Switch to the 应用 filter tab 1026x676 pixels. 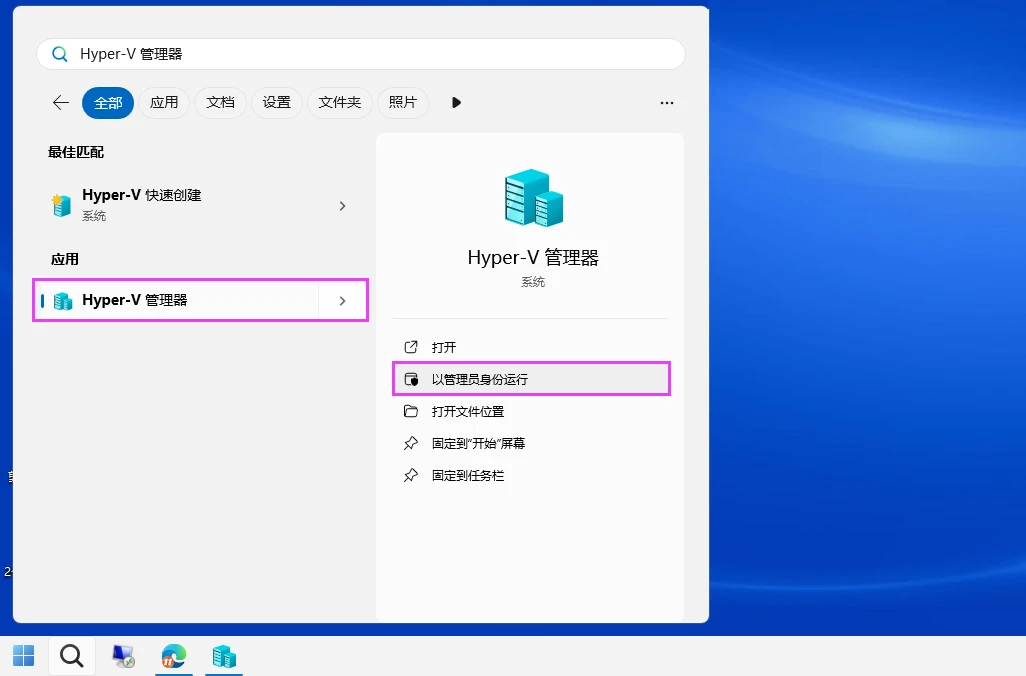pyautogui.click(x=164, y=103)
